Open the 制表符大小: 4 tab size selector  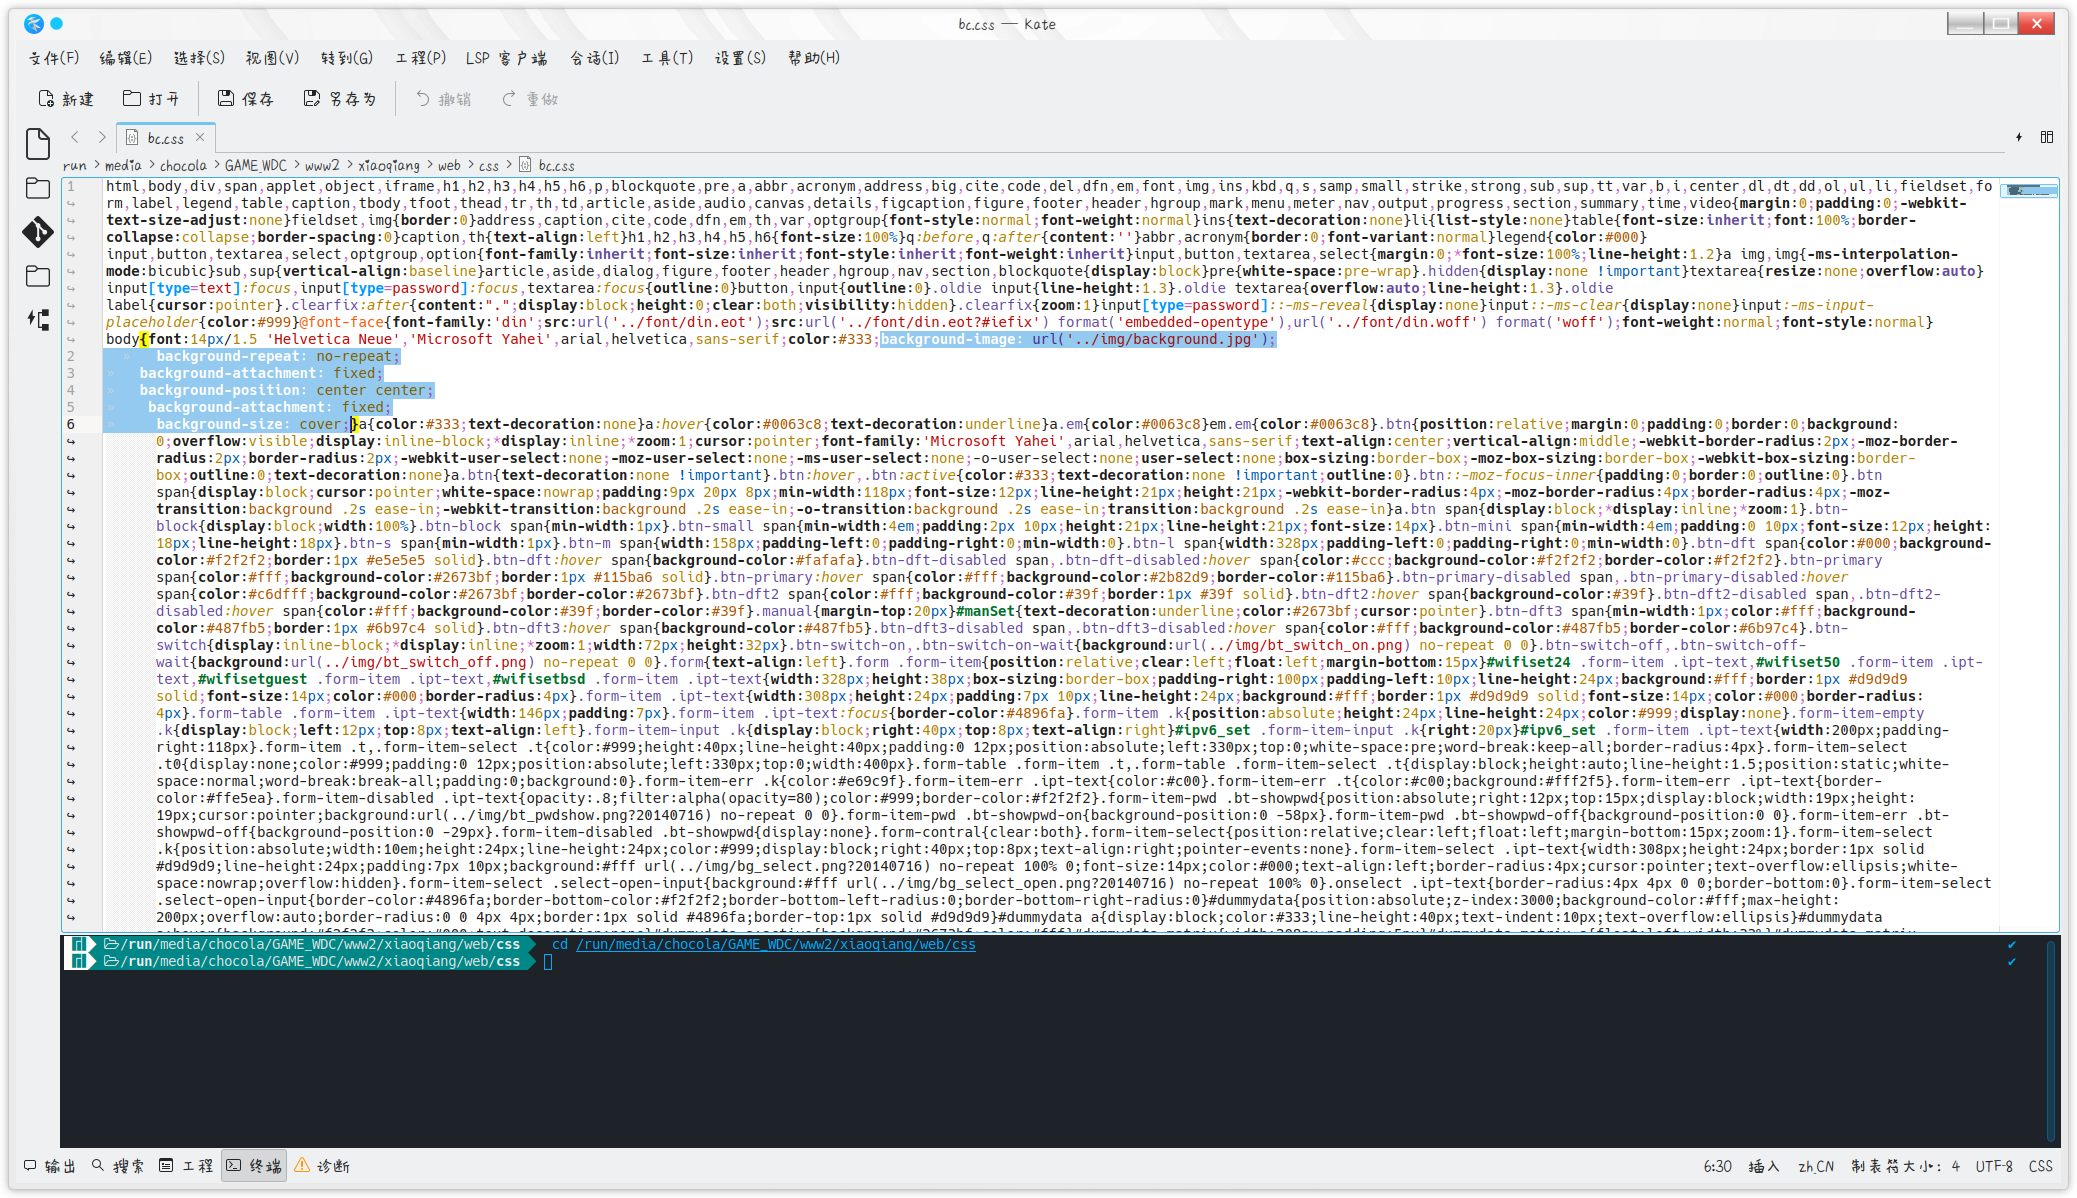[1905, 1166]
